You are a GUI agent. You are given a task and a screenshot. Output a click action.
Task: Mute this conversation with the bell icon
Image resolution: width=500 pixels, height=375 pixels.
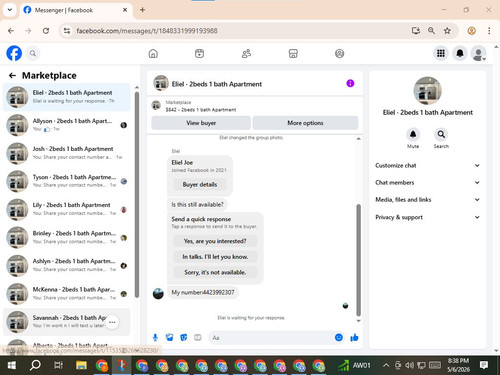pyautogui.click(x=413, y=134)
